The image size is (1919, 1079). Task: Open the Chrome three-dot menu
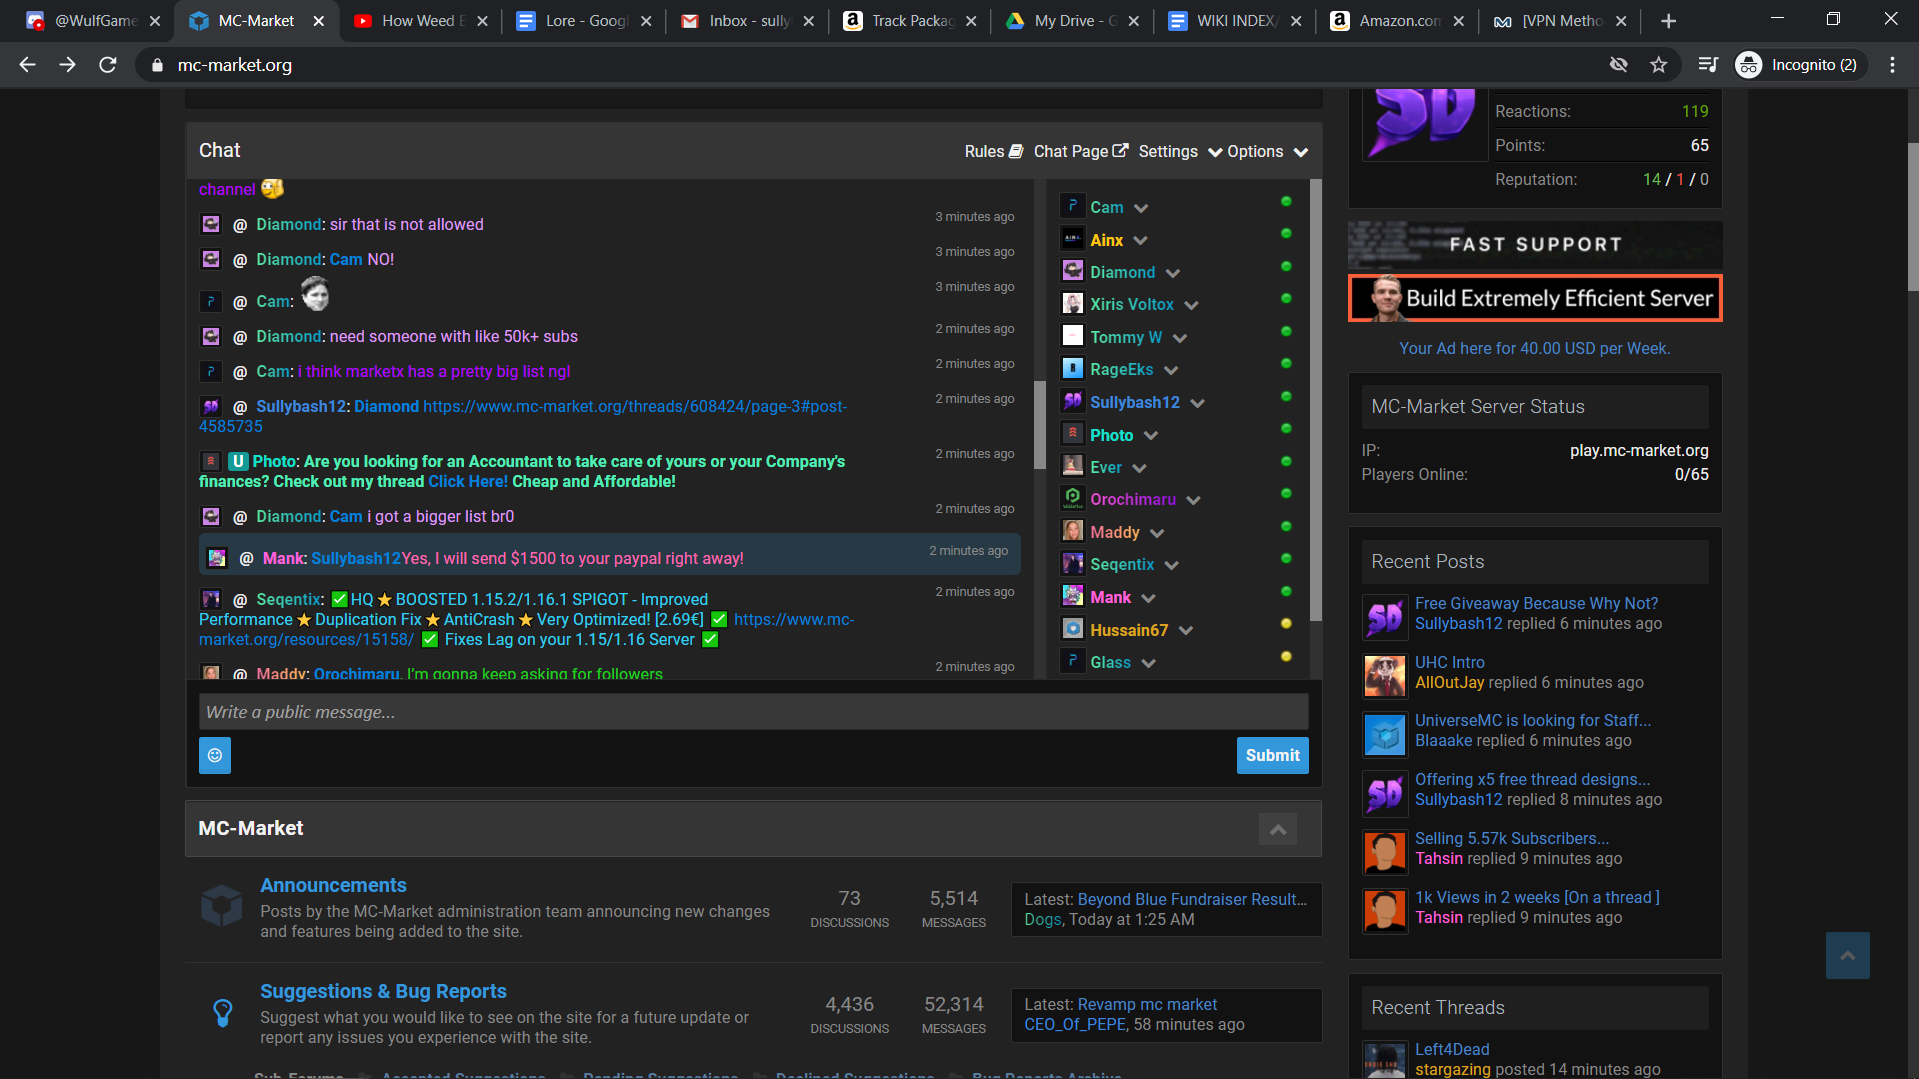click(1892, 65)
